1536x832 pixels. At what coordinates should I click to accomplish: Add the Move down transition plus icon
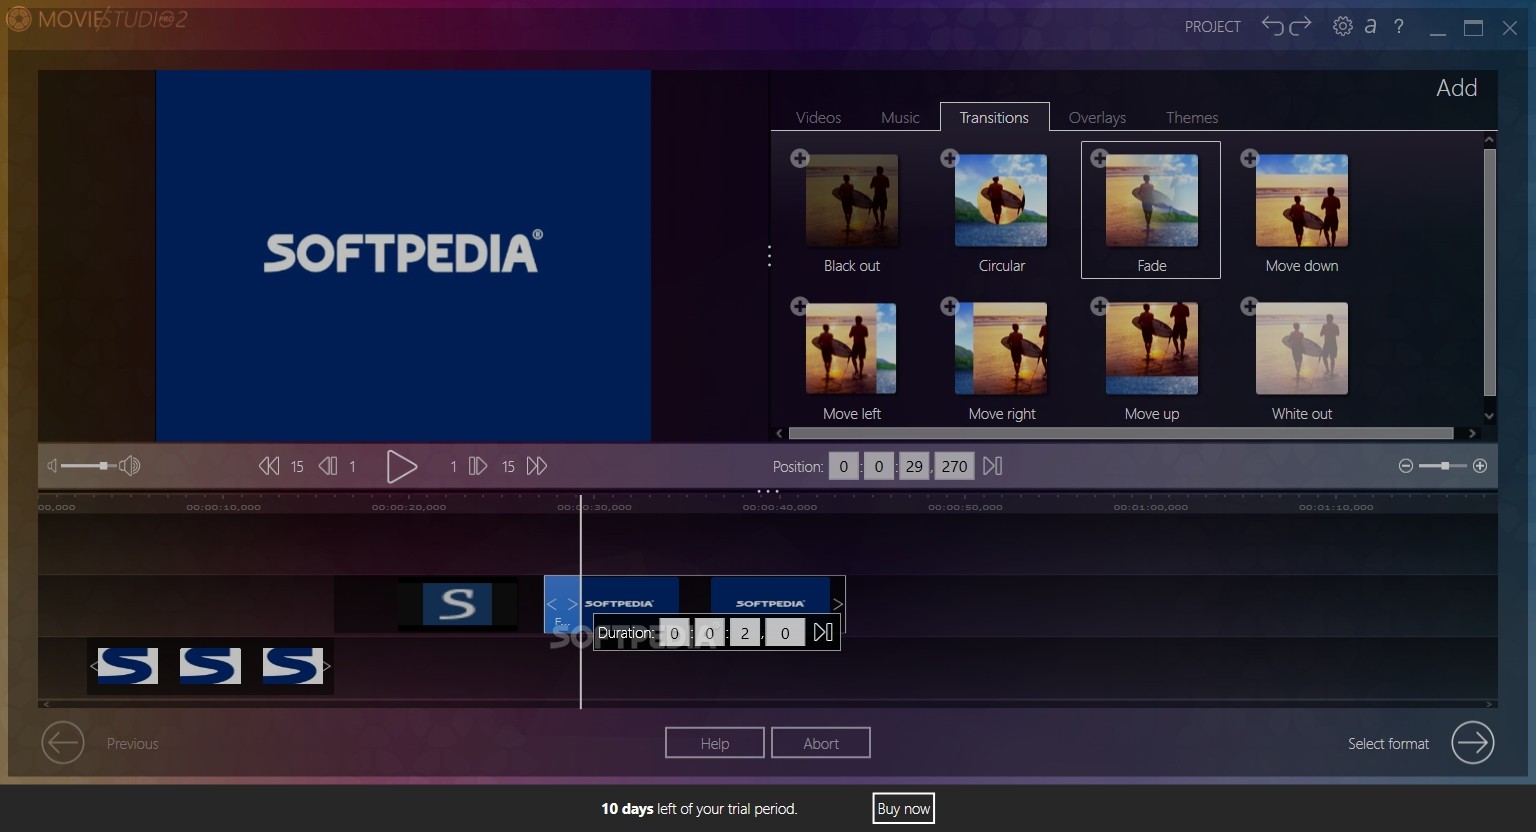click(1249, 158)
